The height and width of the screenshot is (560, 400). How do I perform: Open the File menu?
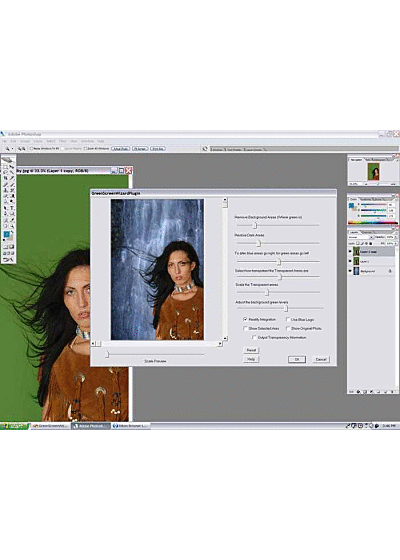[x=5, y=141]
